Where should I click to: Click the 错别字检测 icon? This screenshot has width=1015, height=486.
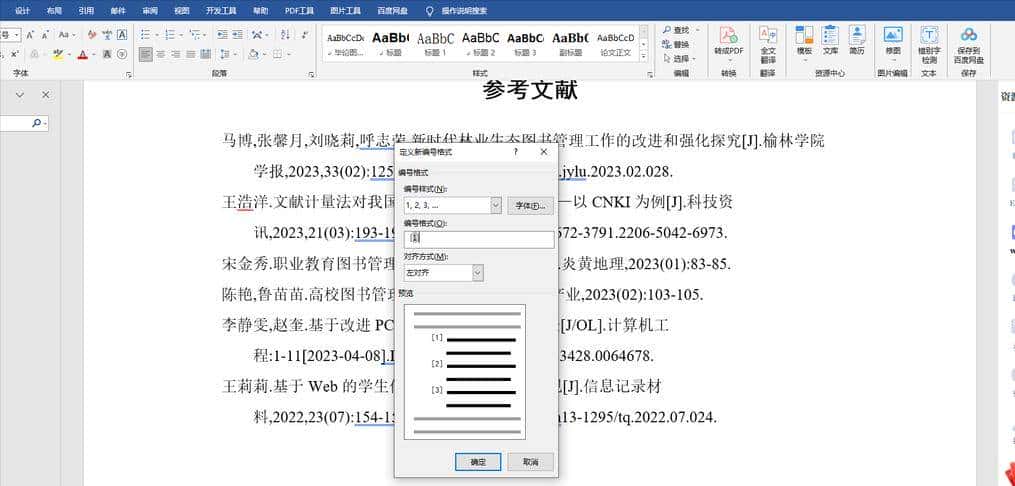click(x=929, y=44)
